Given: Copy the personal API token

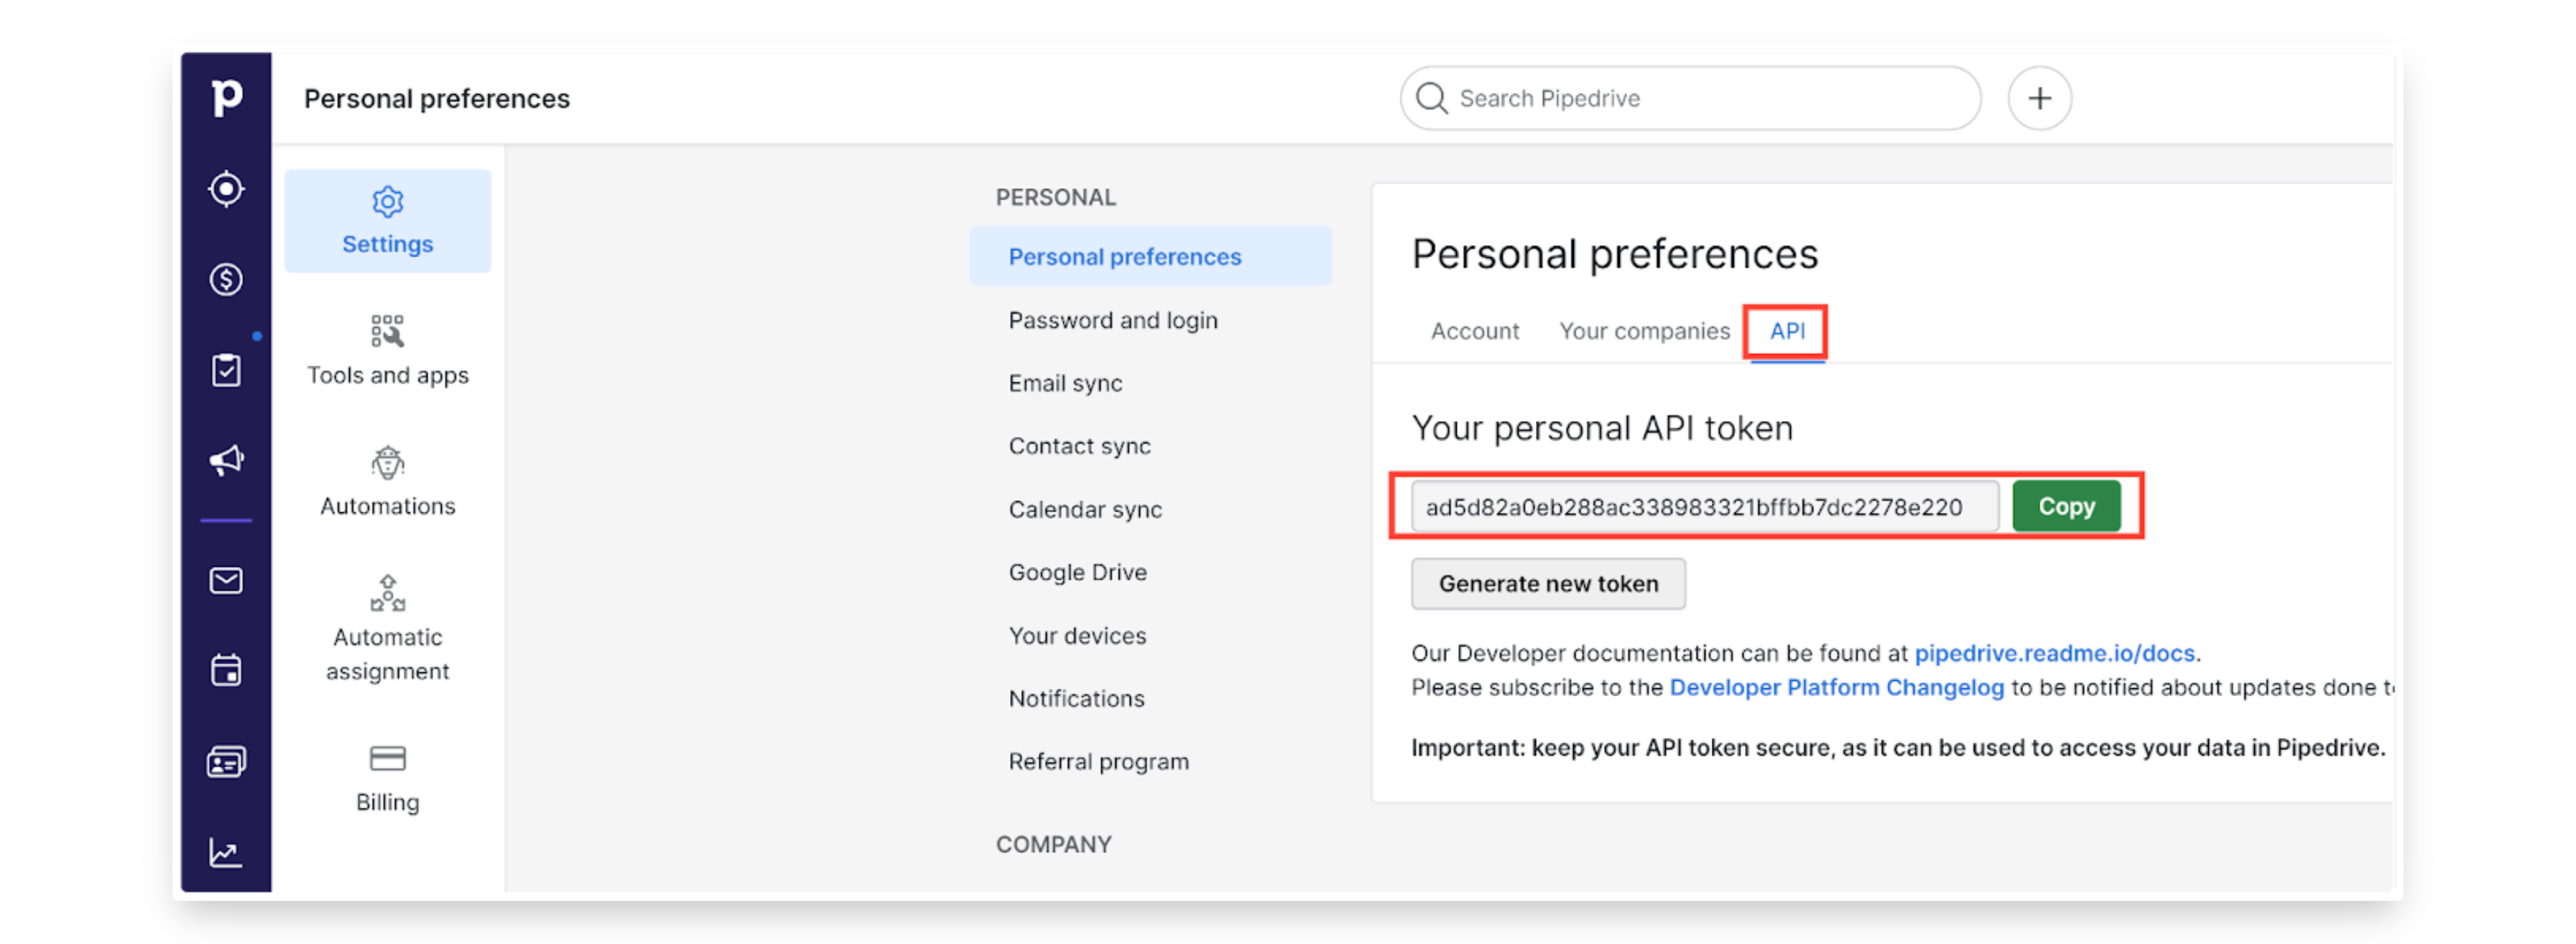Looking at the screenshot, I should coord(2066,506).
